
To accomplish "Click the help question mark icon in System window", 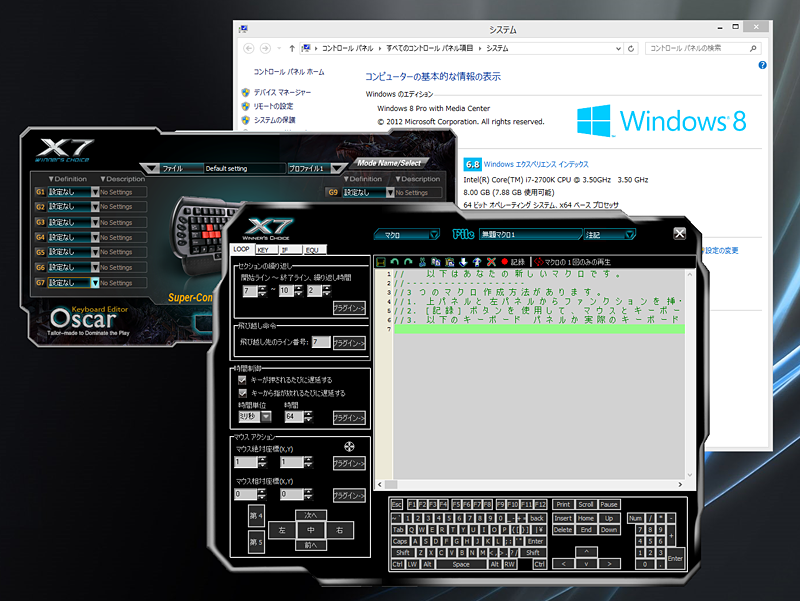I will (762, 65).
